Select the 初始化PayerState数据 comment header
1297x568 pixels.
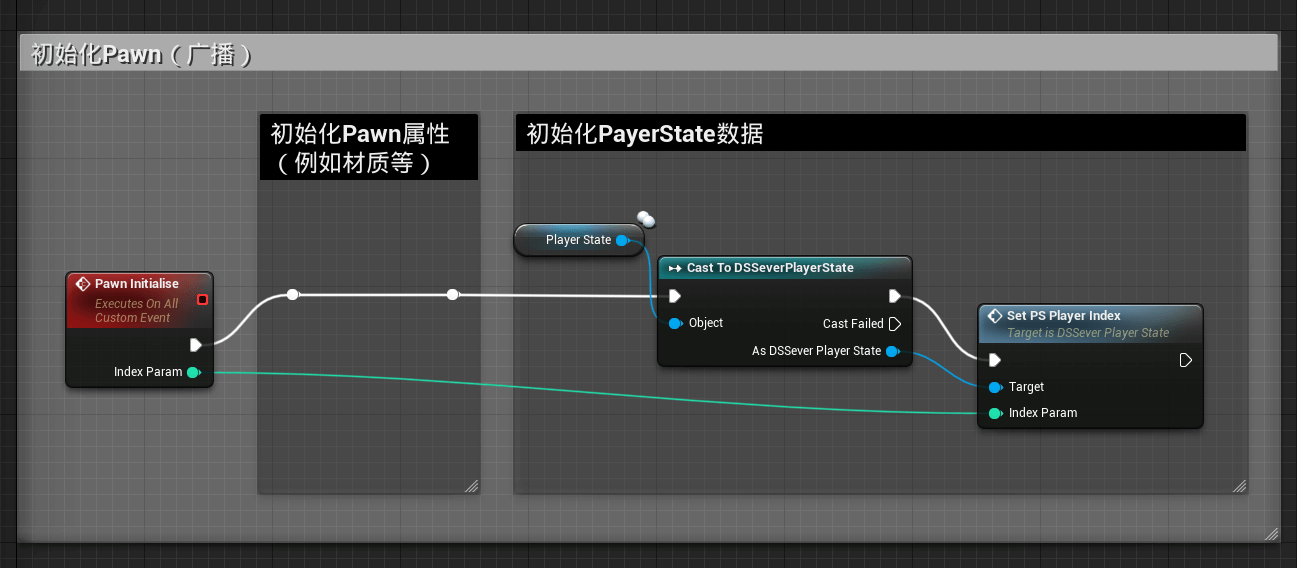(x=881, y=132)
